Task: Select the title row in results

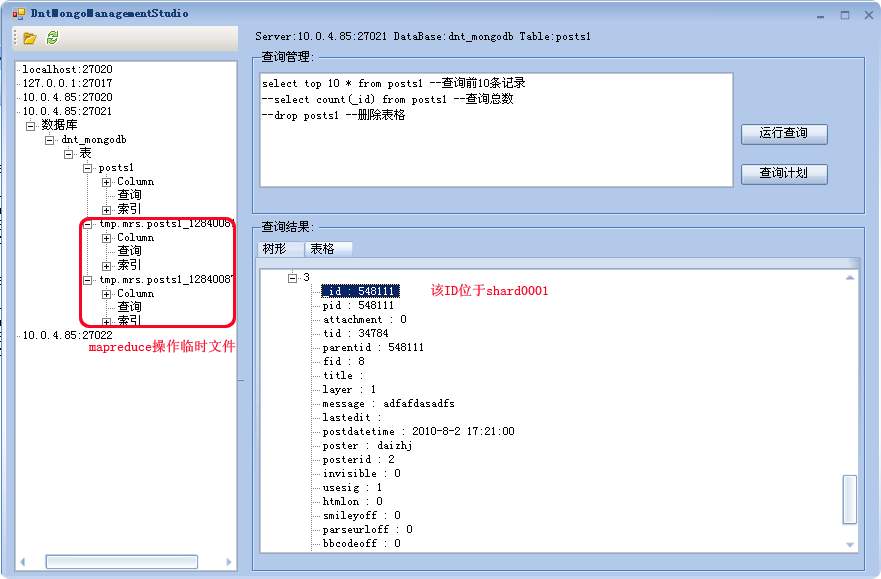Action: tap(343, 376)
